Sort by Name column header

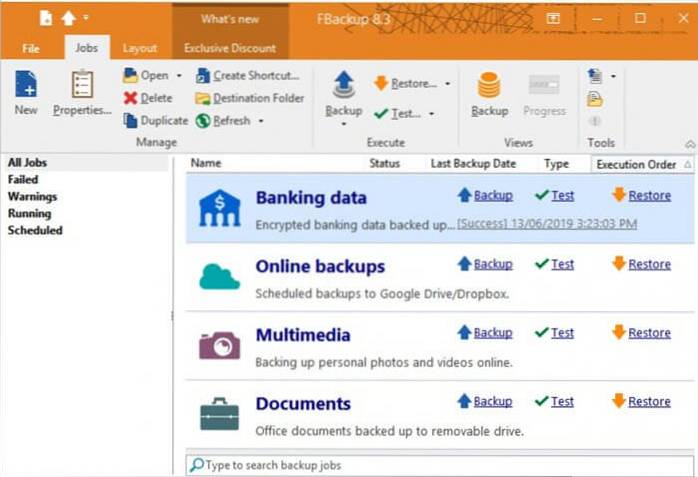pos(206,163)
